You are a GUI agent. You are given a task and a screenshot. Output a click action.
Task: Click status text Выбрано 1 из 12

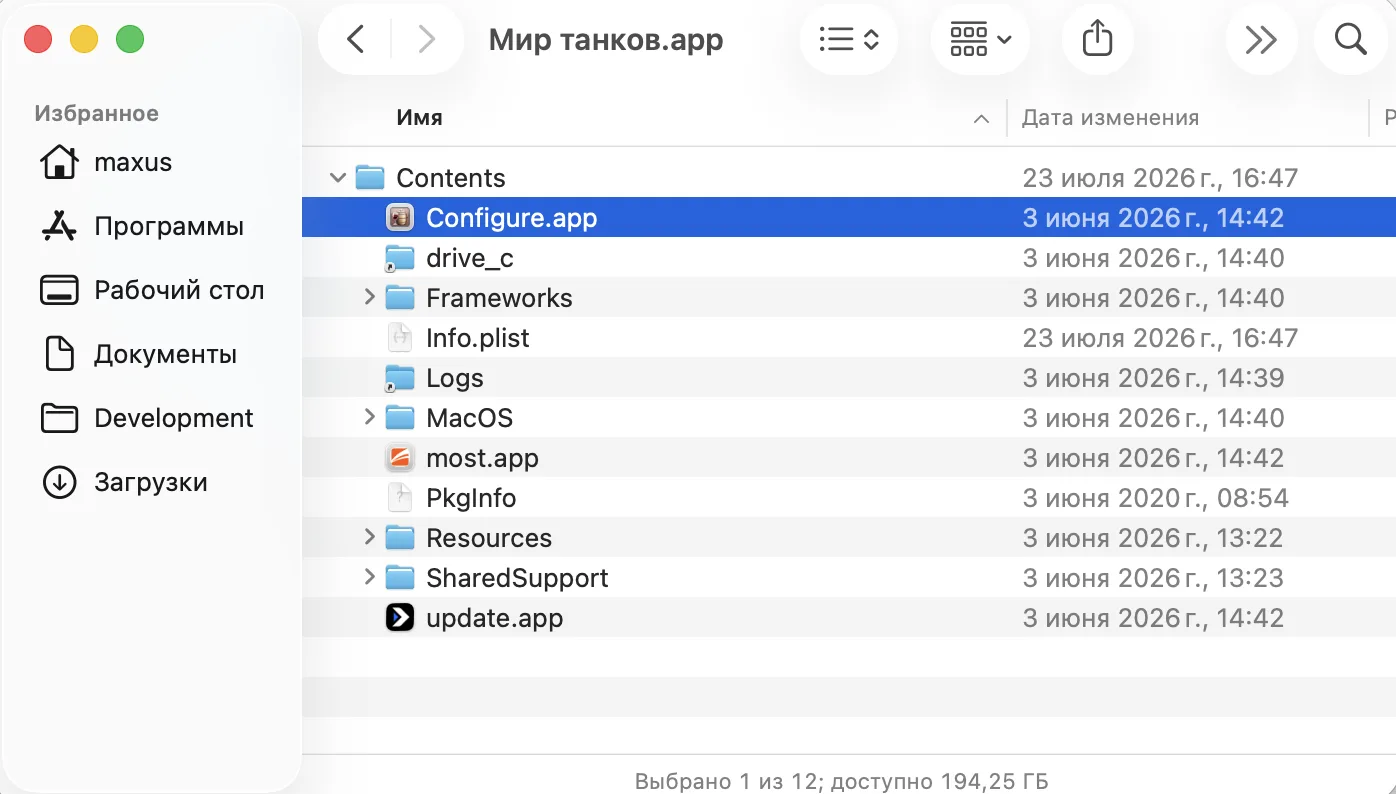tap(729, 780)
